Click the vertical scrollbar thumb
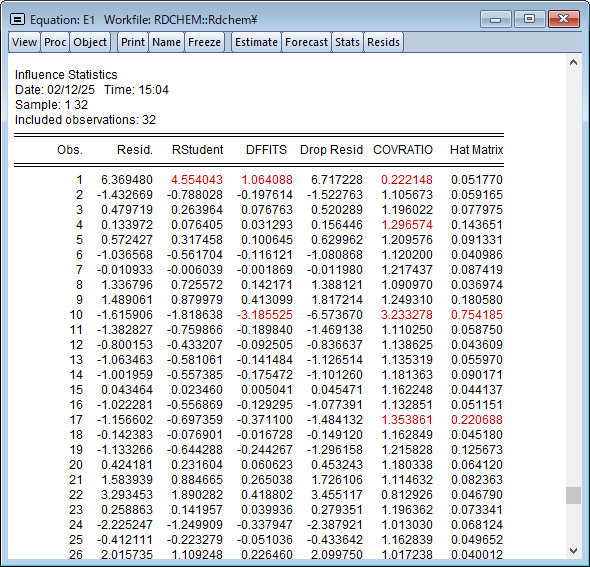This screenshot has width=590, height=567. [573, 496]
